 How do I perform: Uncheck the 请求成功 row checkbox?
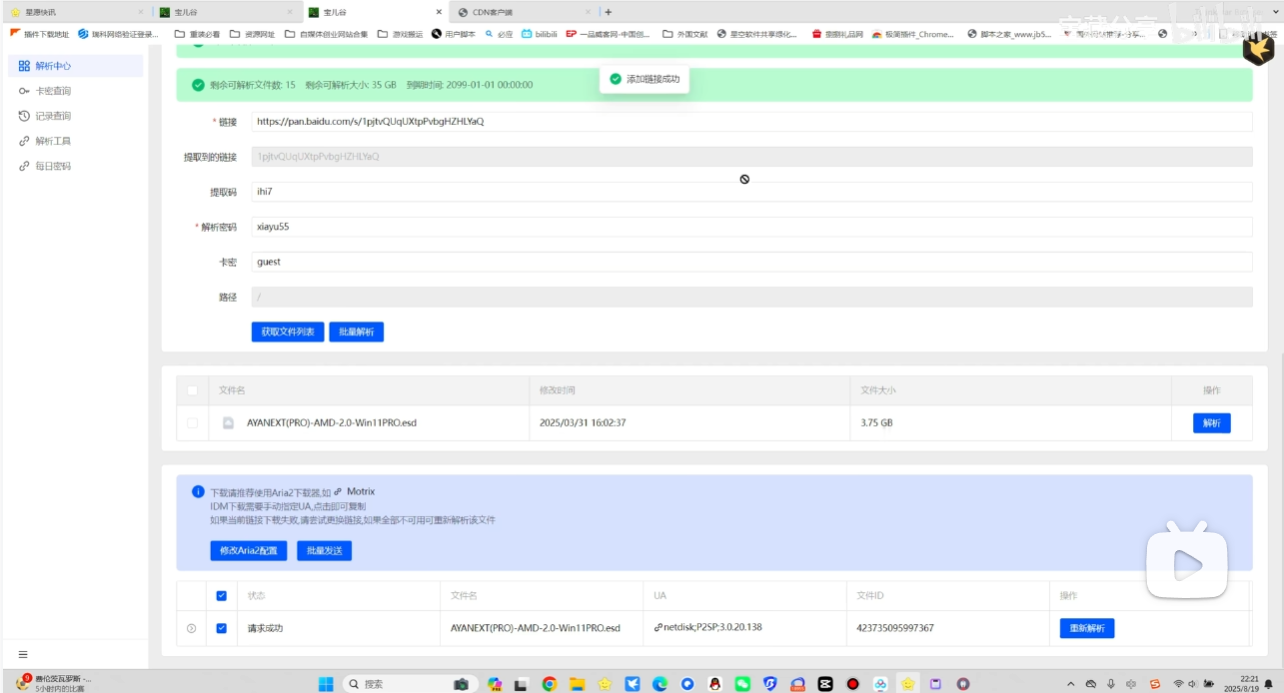(x=222, y=628)
